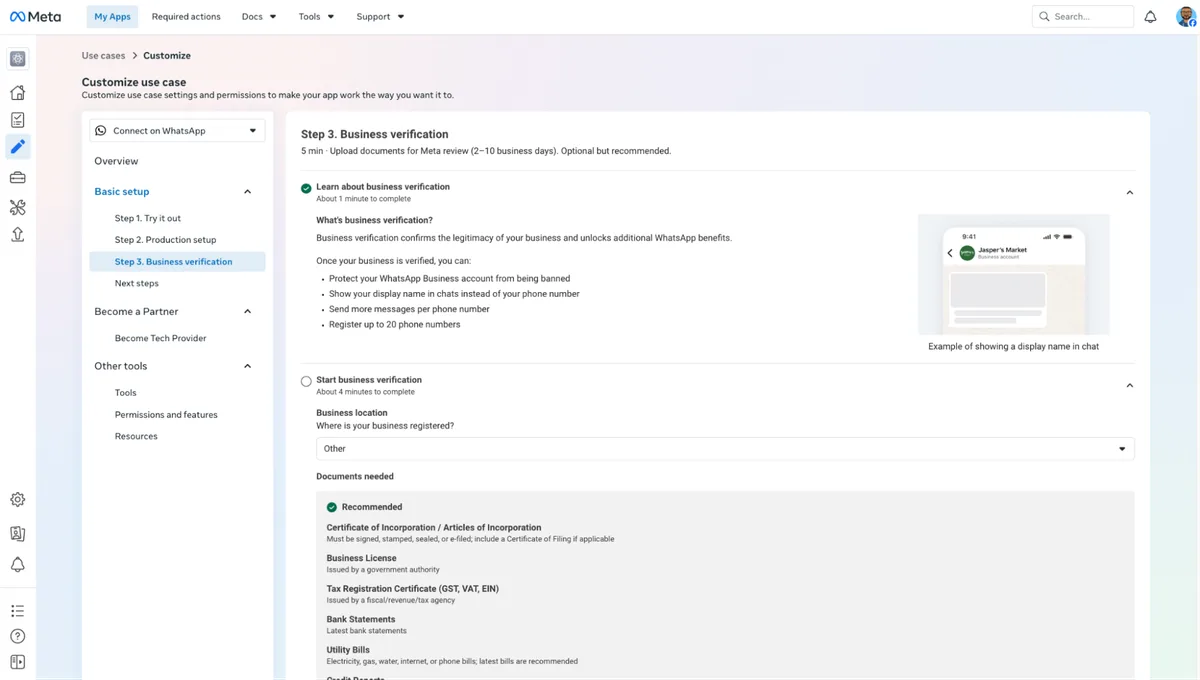1200x680 pixels.
Task: Click the Customize breadcrumb
Action: [167, 56]
